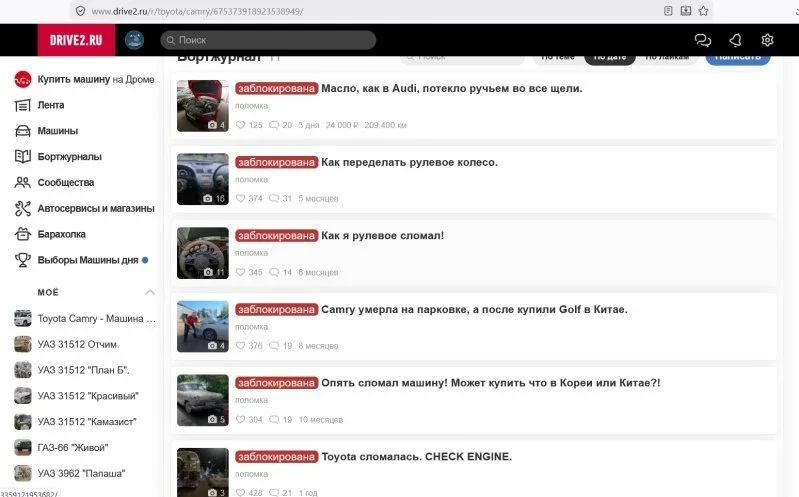Open thumbnail of the Audi oil post
This screenshot has width=799, height=497.
(x=203, y=106)
